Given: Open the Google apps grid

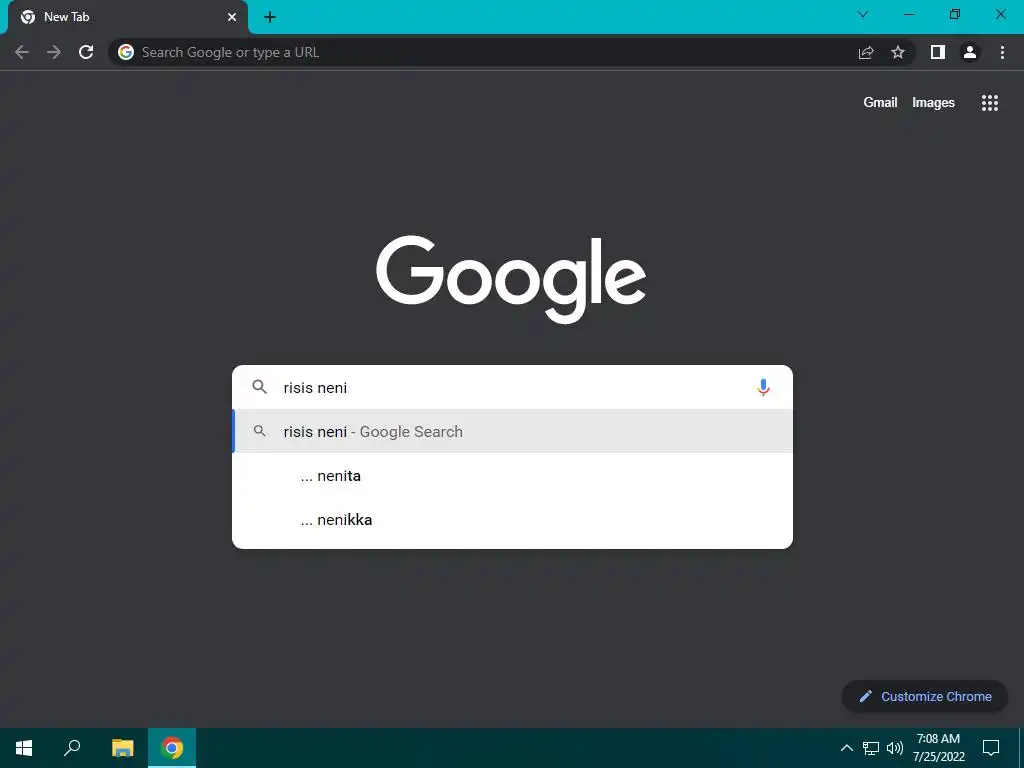Looking at the screenshot, I should (989, 103).
